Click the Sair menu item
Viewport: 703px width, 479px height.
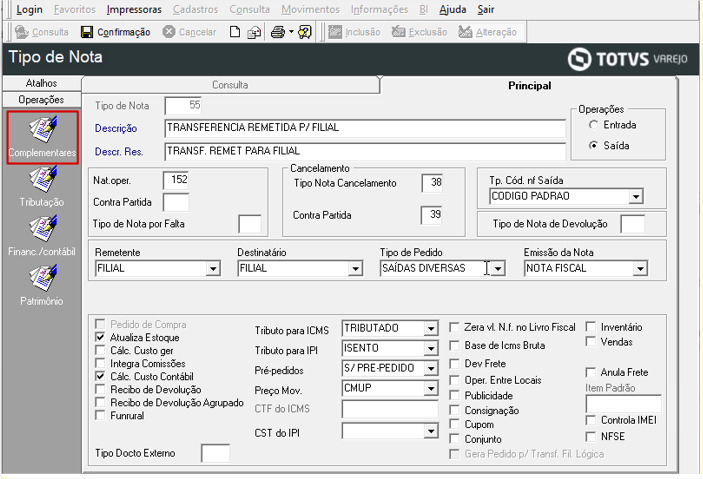click(486, 9)
